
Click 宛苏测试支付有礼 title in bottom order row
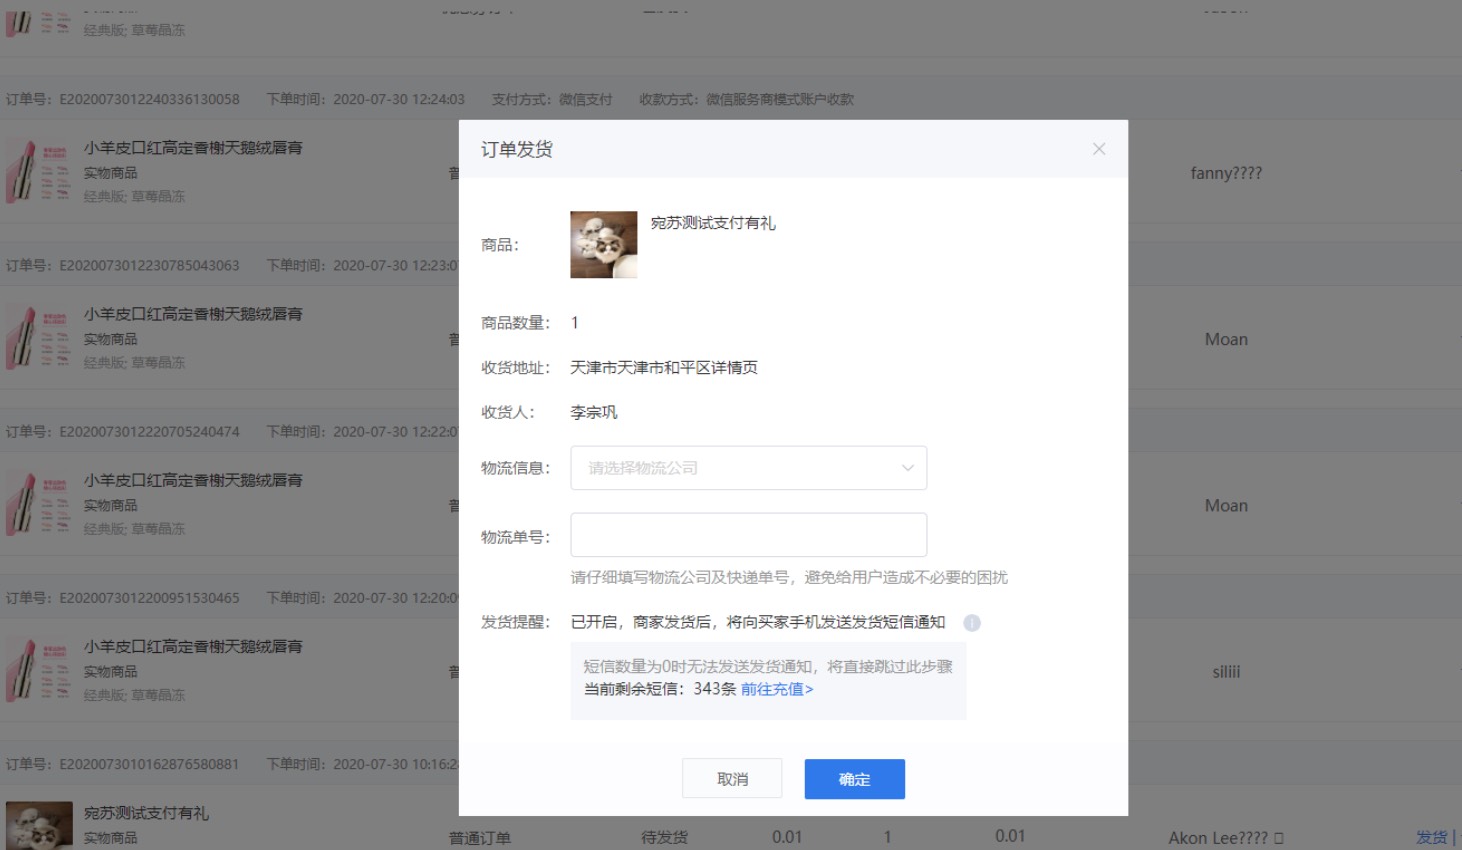point(146,813)
